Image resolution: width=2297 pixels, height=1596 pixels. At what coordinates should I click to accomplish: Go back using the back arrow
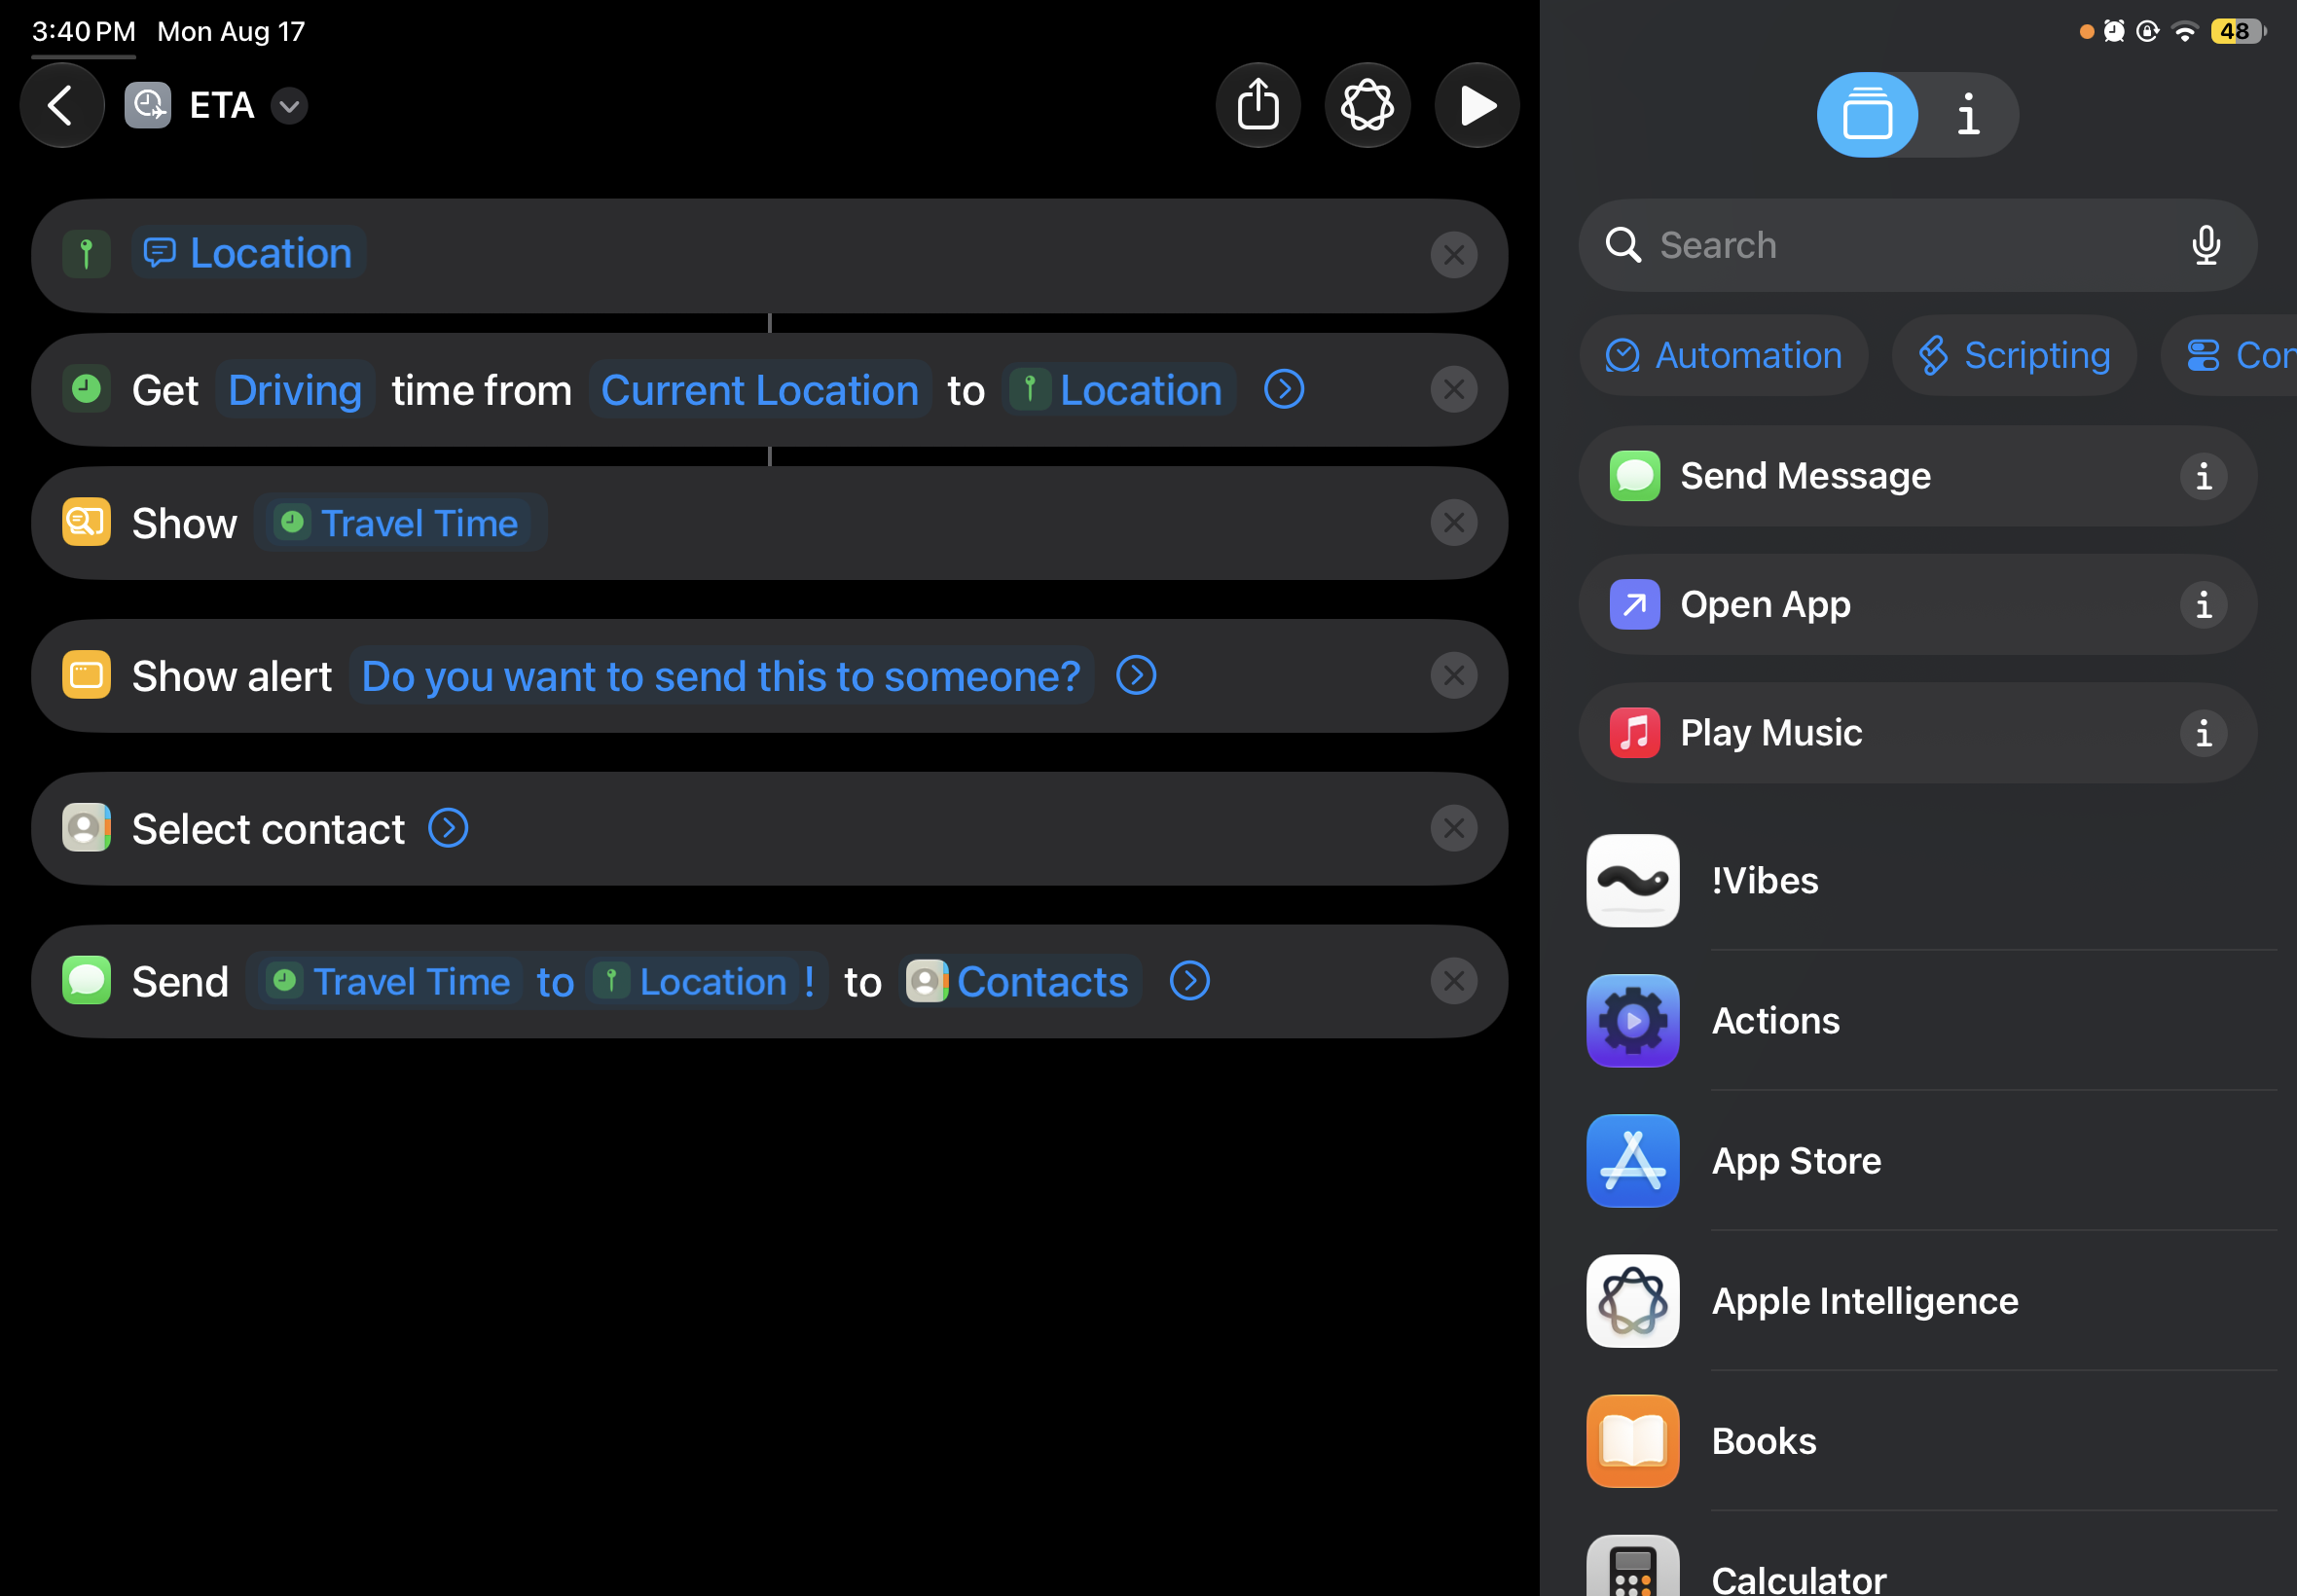[62, 105]
